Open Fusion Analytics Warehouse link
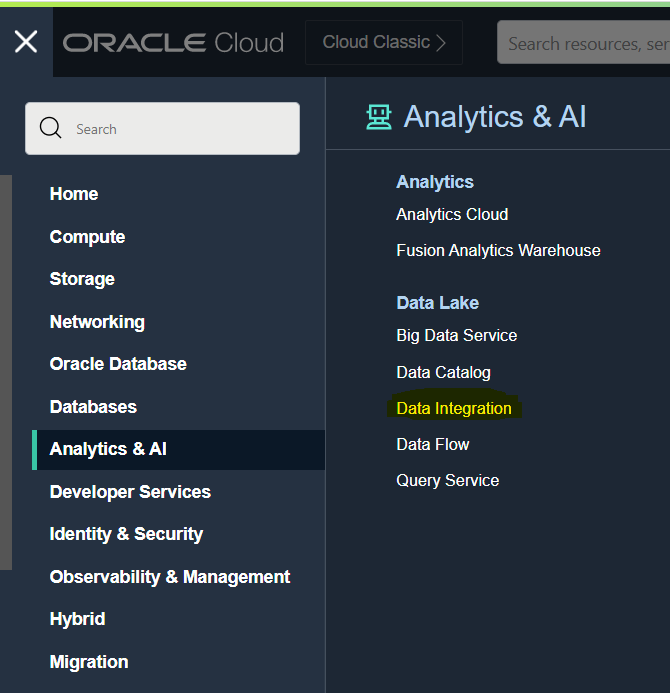 (498, 250)
